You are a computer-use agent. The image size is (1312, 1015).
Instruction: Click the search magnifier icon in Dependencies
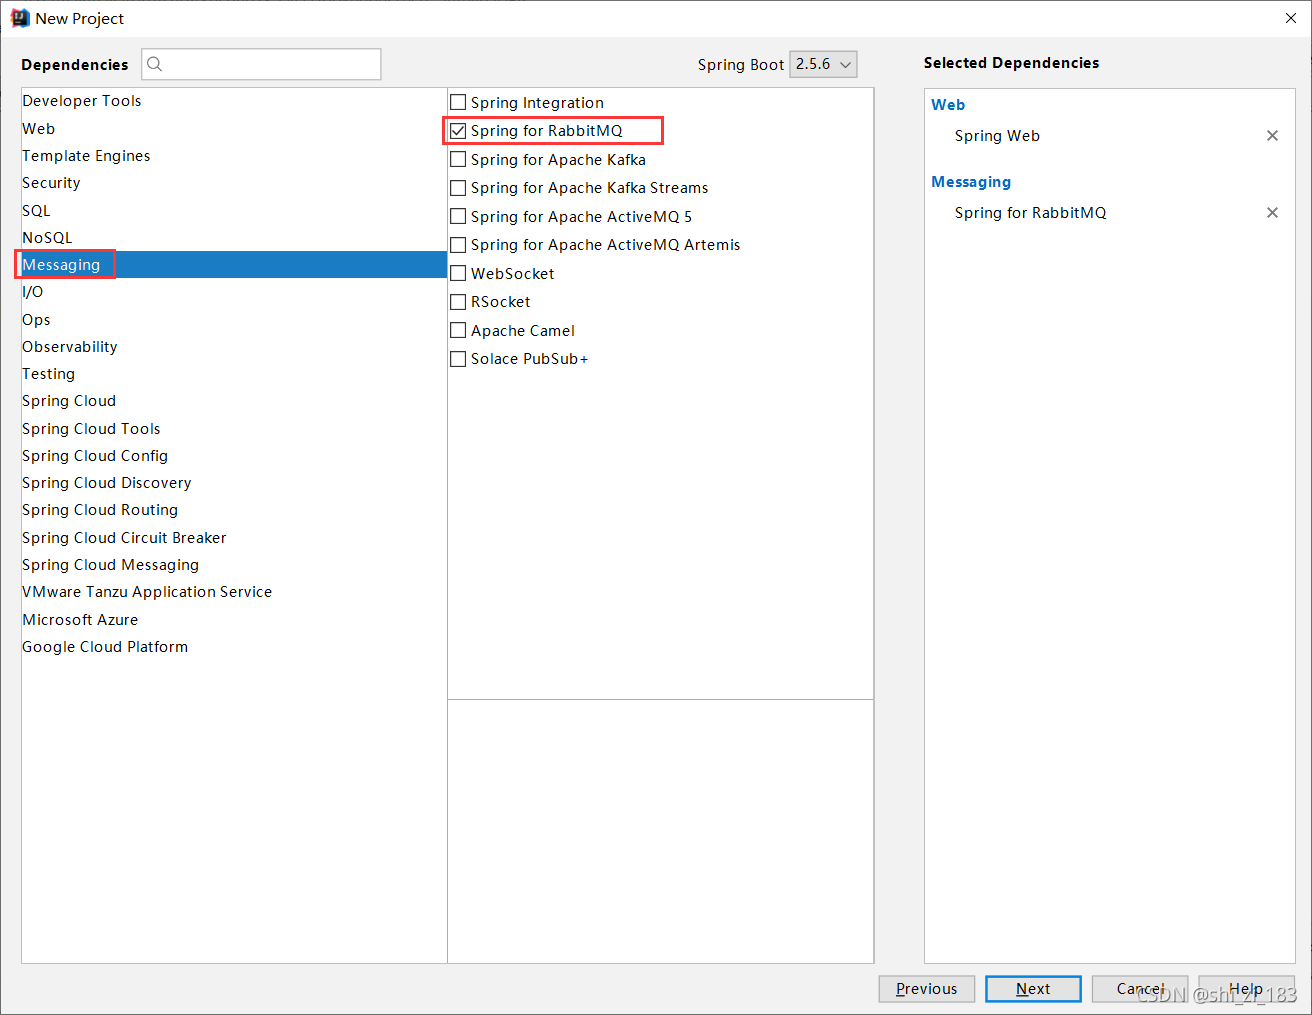(155, 64)
